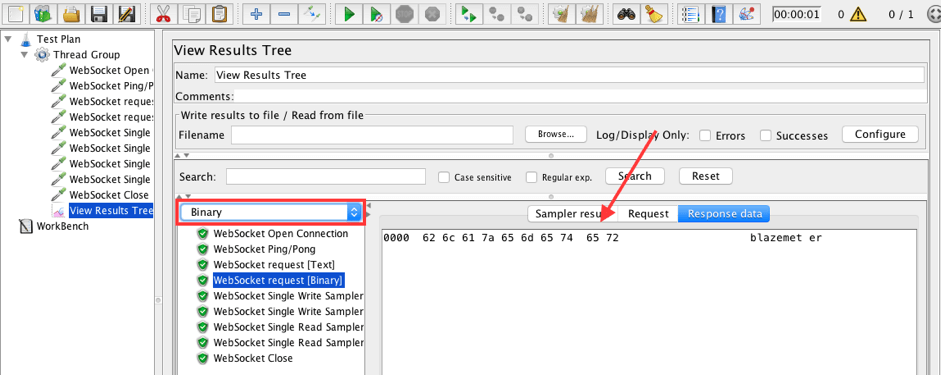Click the Browse... button
This screenshot has width=941, height=375.
tap(556, 134)
